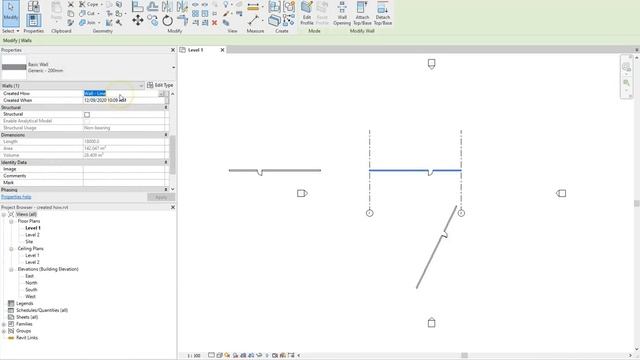
Task: Click the Move tool cross-arrows icon
Action: click(138, 20)
